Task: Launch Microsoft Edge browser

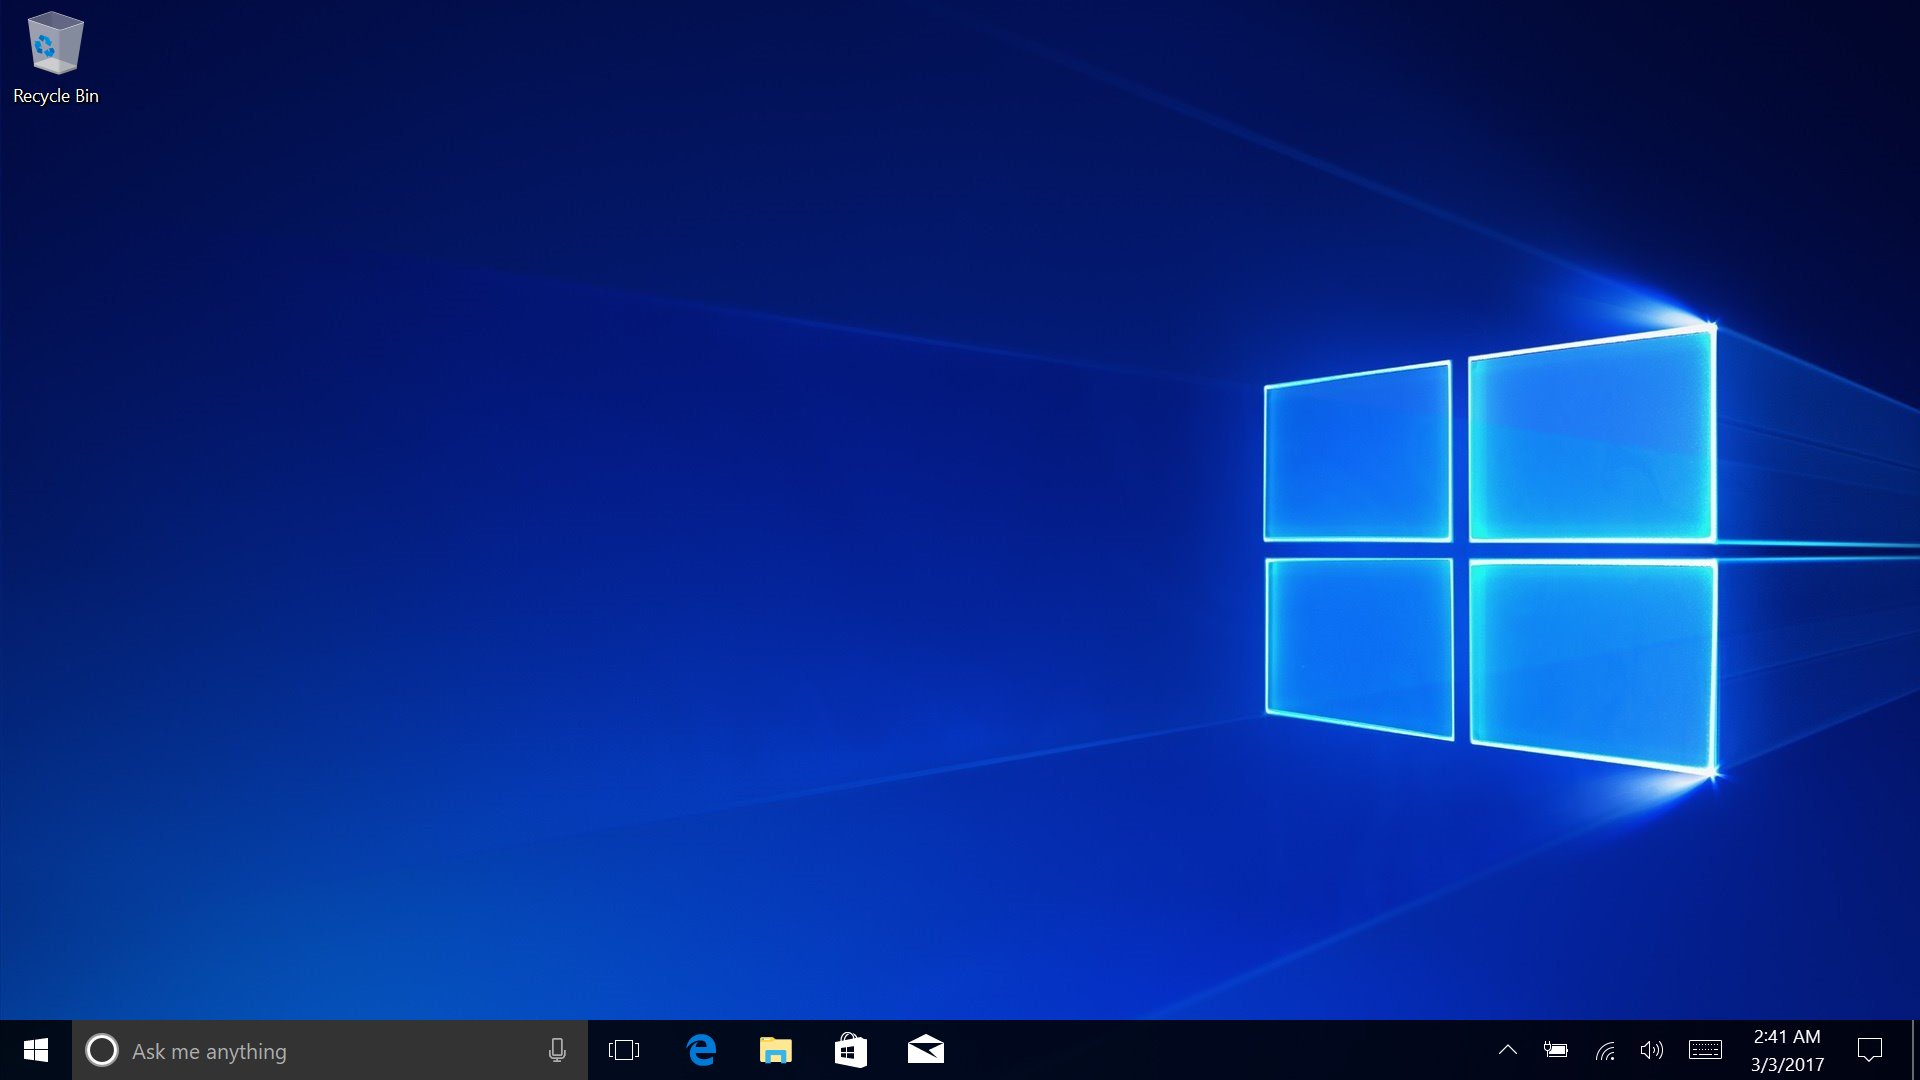Action: pyautogui.click(x=702, y=1050)
